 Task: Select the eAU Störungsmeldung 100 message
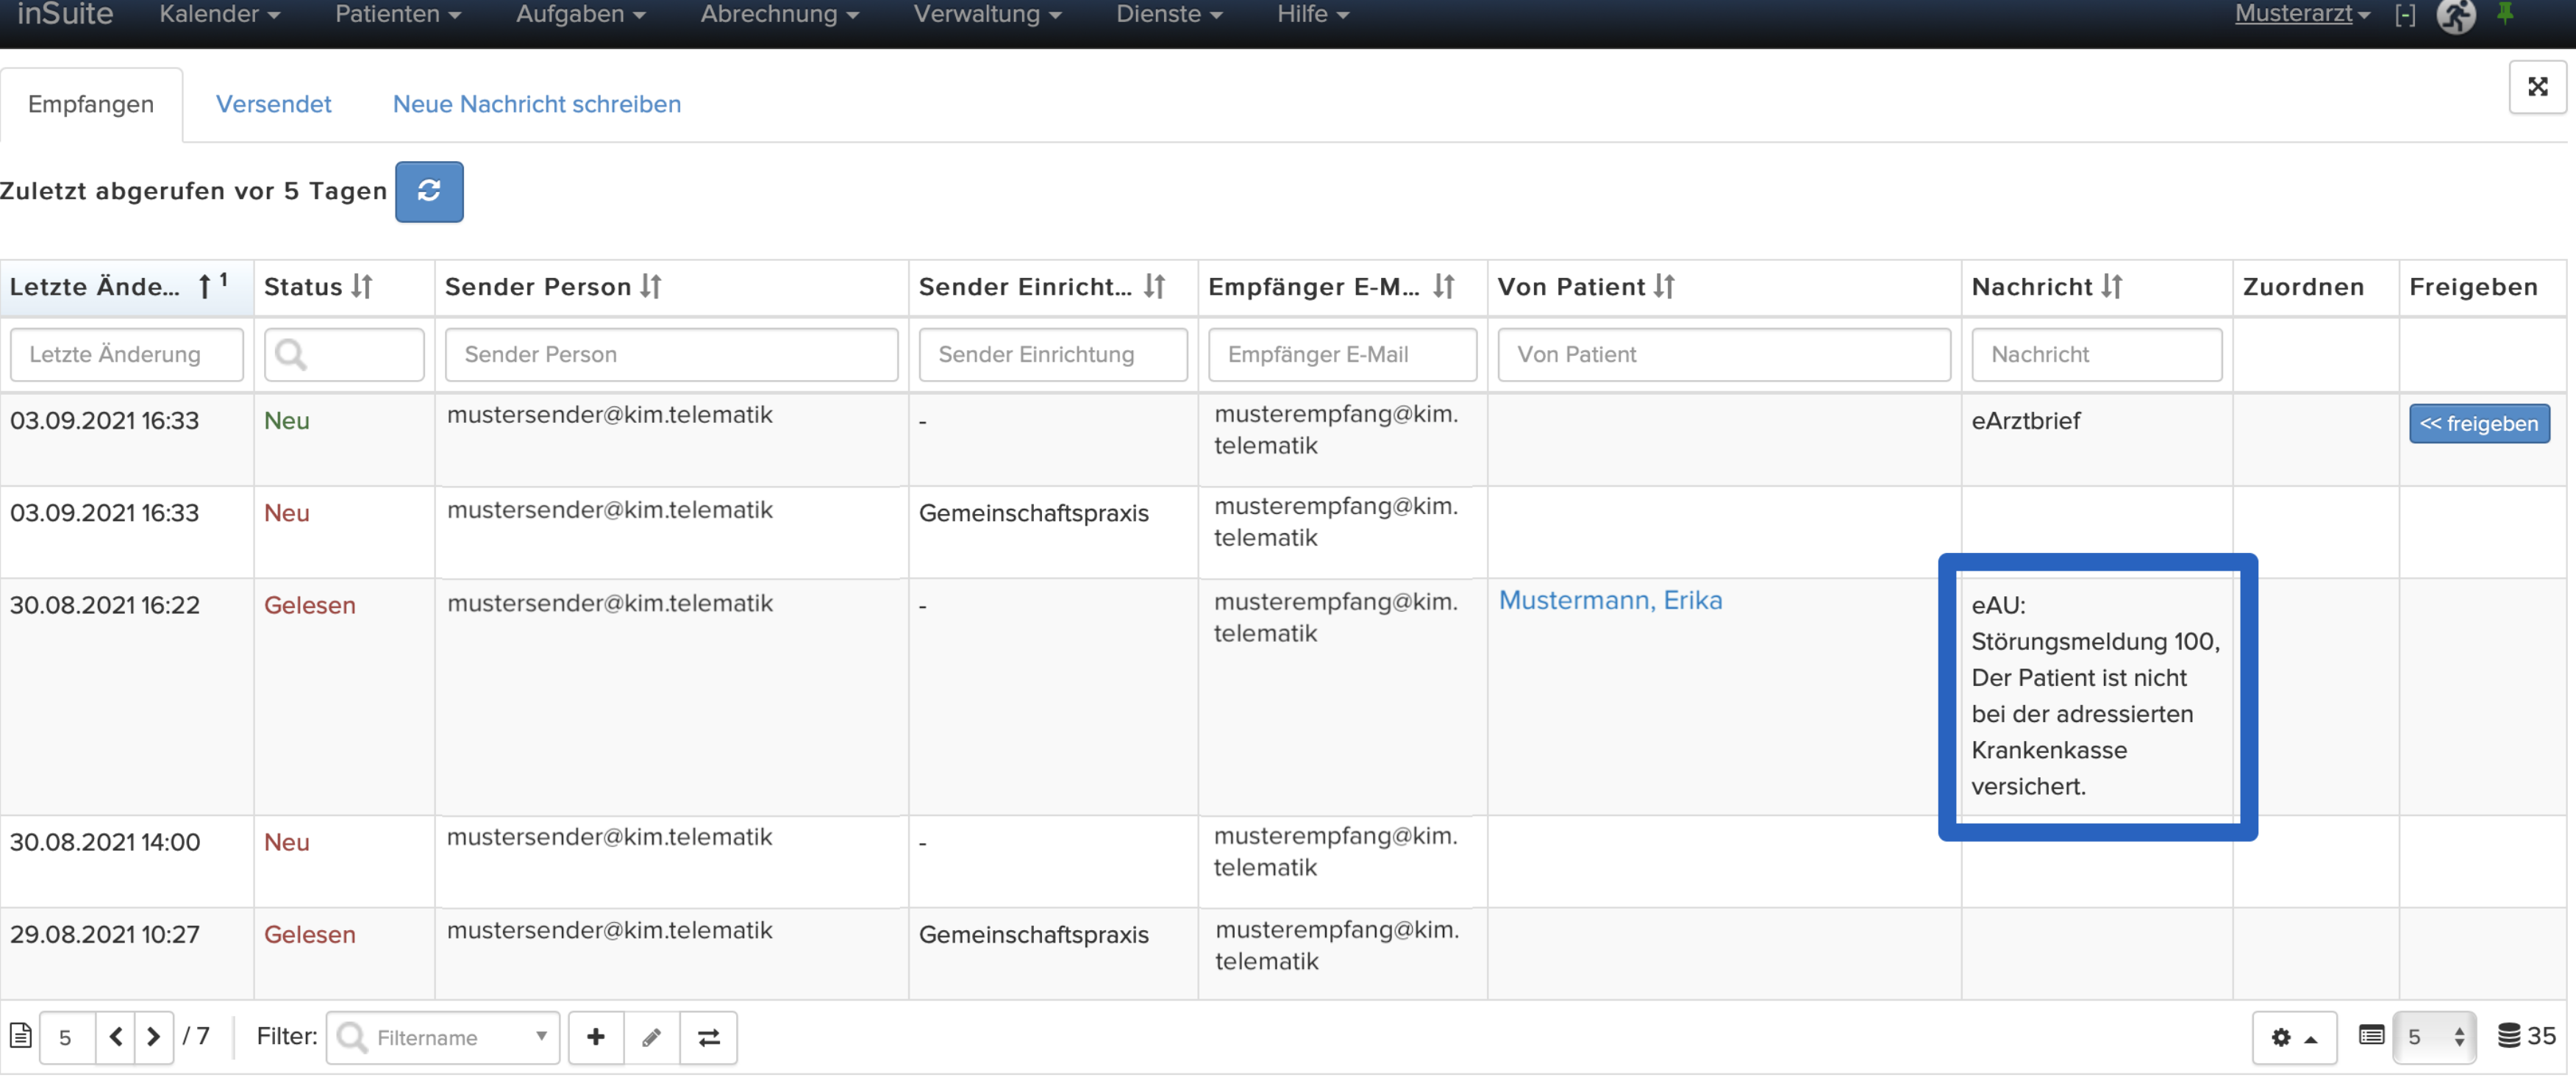[x=2097, y=696]
